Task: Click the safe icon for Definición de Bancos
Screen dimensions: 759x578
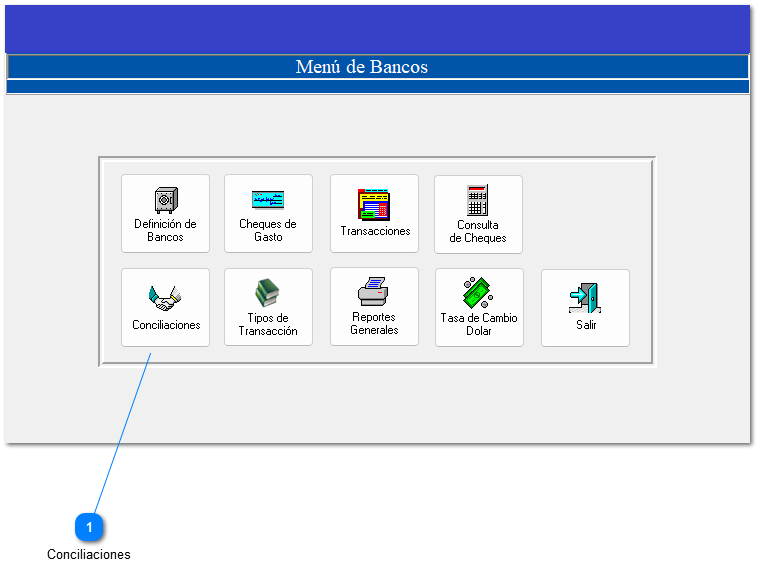Action: pos(165,200)
